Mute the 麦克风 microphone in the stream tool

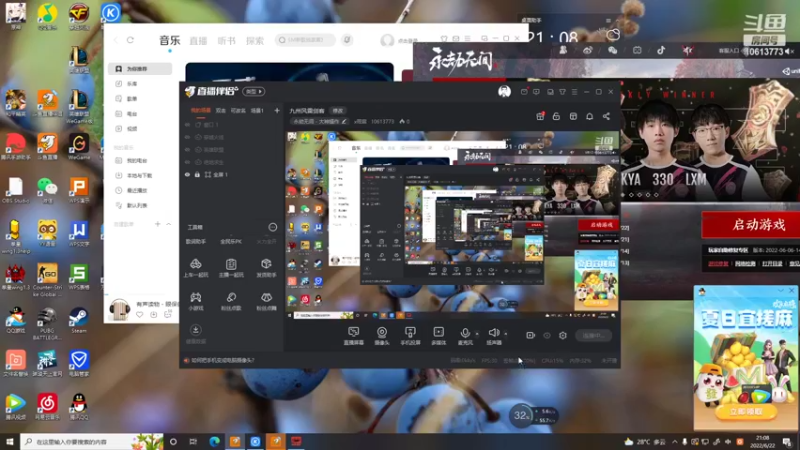[465, 333]
